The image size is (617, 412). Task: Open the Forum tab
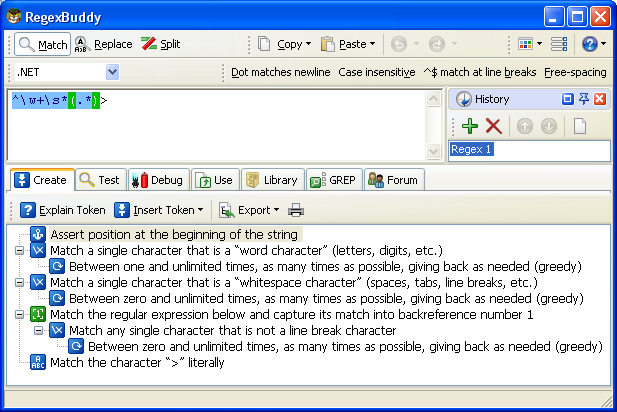coord(394,180)
